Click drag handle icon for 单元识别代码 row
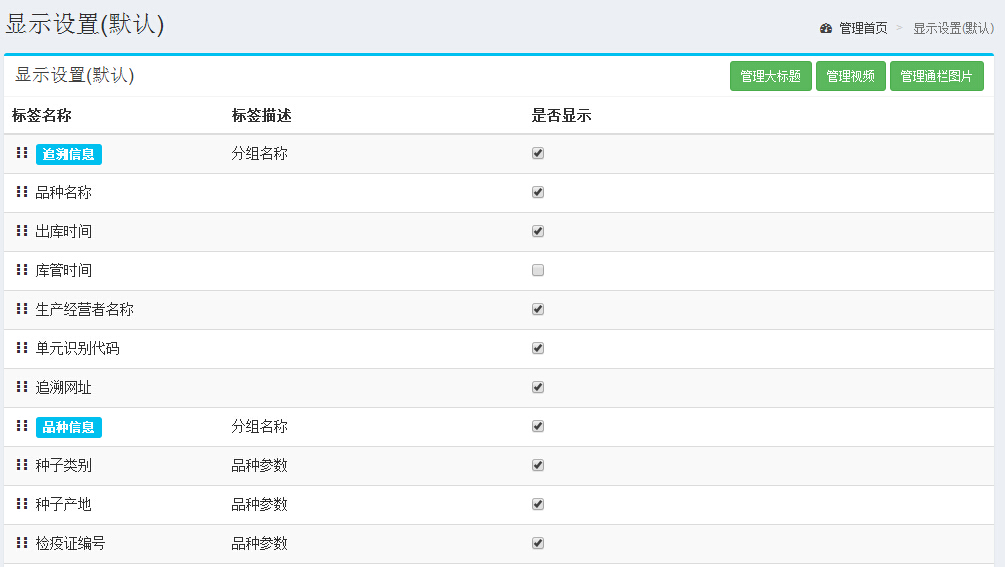 pos(22,348)
